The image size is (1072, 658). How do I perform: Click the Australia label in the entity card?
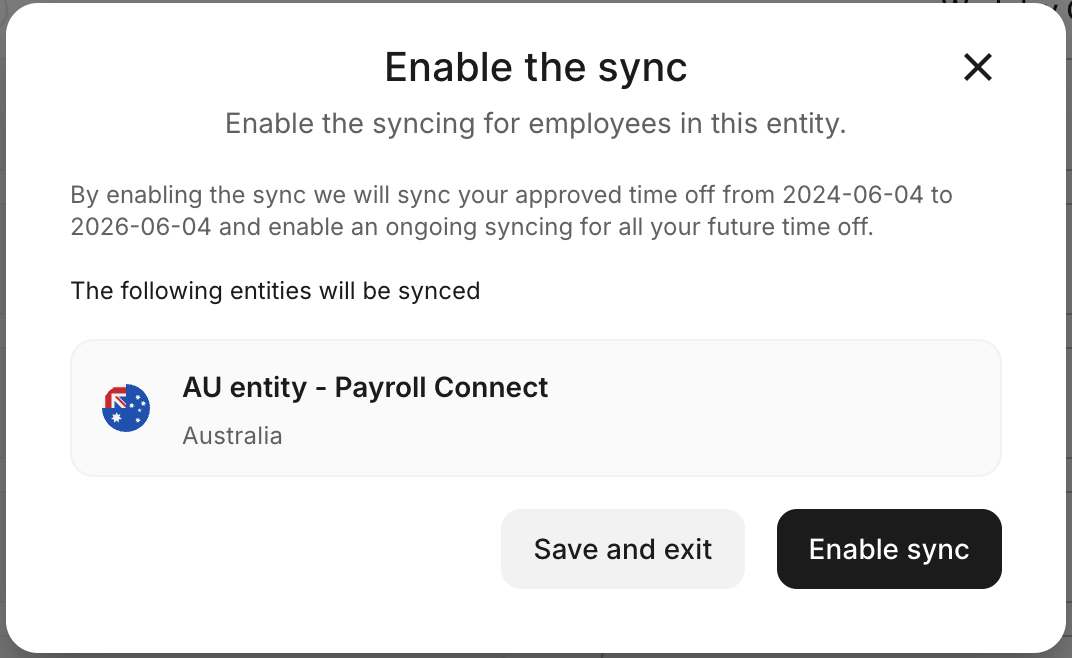click(x=232, y=435)
